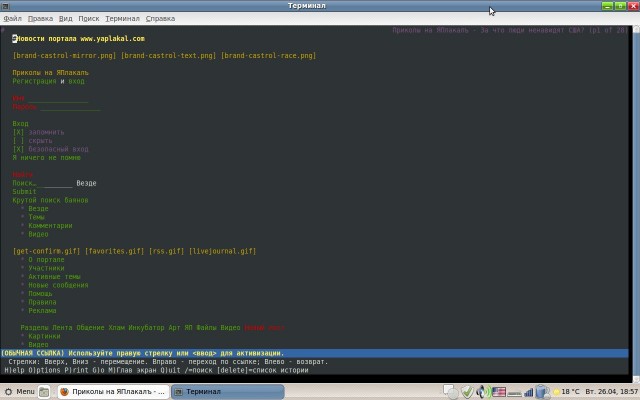Image resolution: width=640 pixels, height=400 pixels.
Task: Open the Активные темы link
Action: (54, 277)
